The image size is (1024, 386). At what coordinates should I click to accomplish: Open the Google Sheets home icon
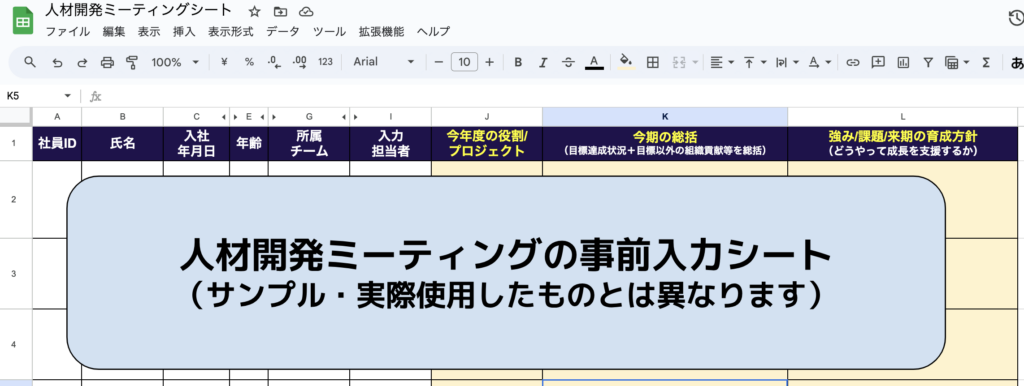coord(23,21)
